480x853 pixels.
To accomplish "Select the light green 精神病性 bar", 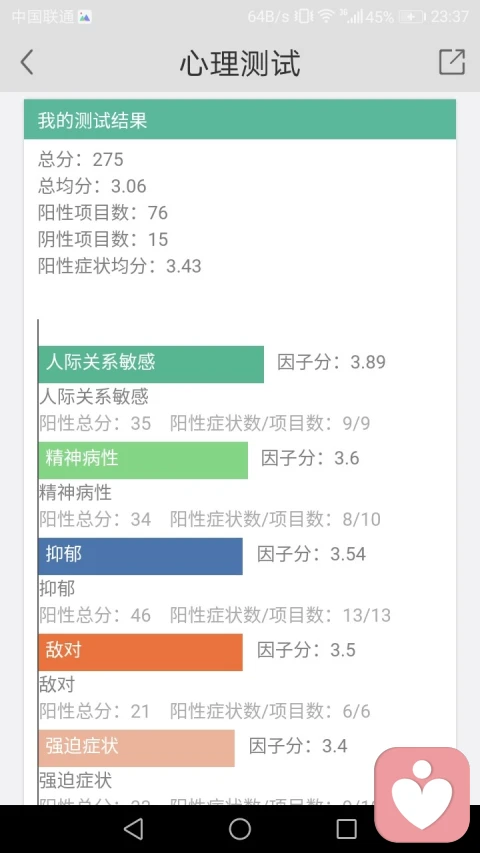I will (143, 460).
